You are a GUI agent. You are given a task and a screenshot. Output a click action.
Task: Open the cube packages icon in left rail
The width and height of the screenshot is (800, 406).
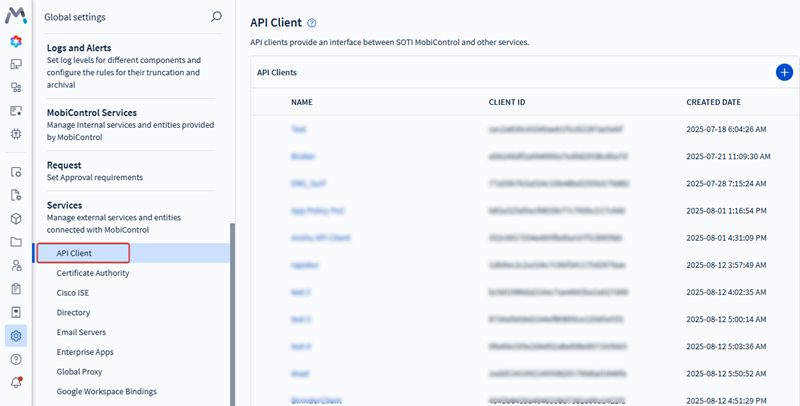pyautogui.click(x=16, y=218)
